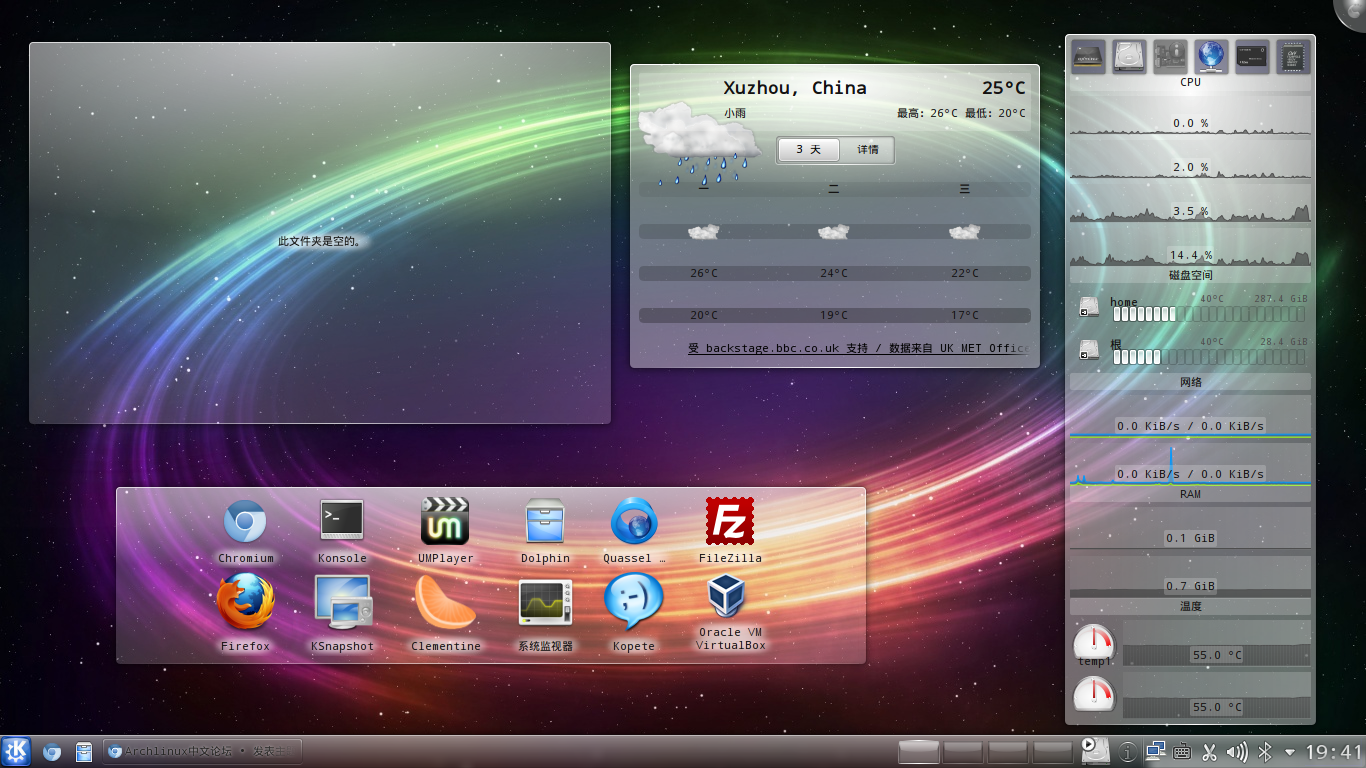Click the home disk usage bar
The width and height of the screenshot is (1366, 768).
(1209, 314)
